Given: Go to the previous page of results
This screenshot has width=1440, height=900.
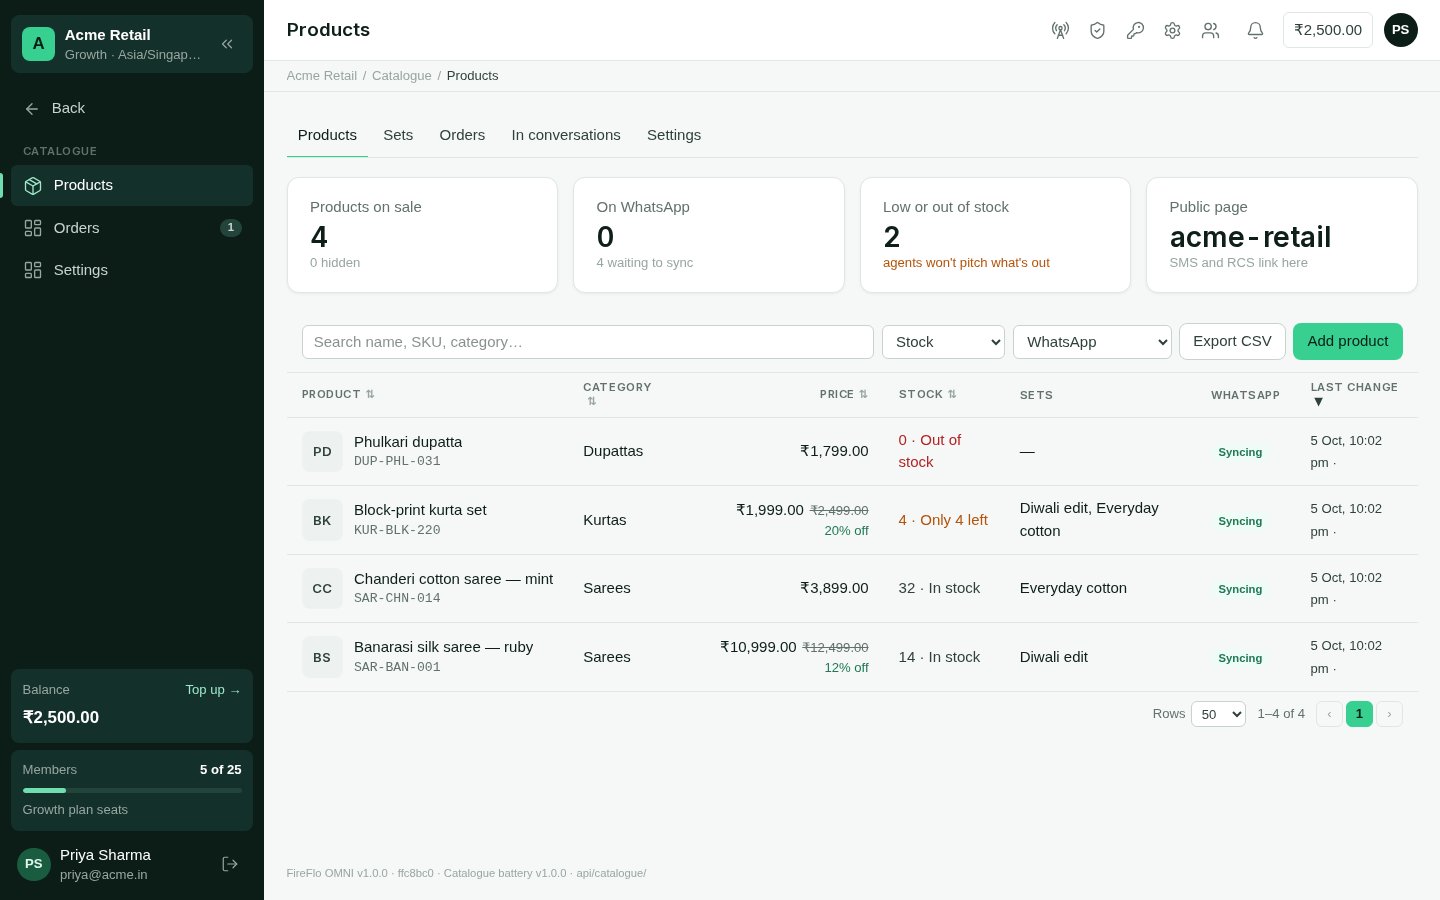Looking at the screenshot, I should tap(1329, 714).
